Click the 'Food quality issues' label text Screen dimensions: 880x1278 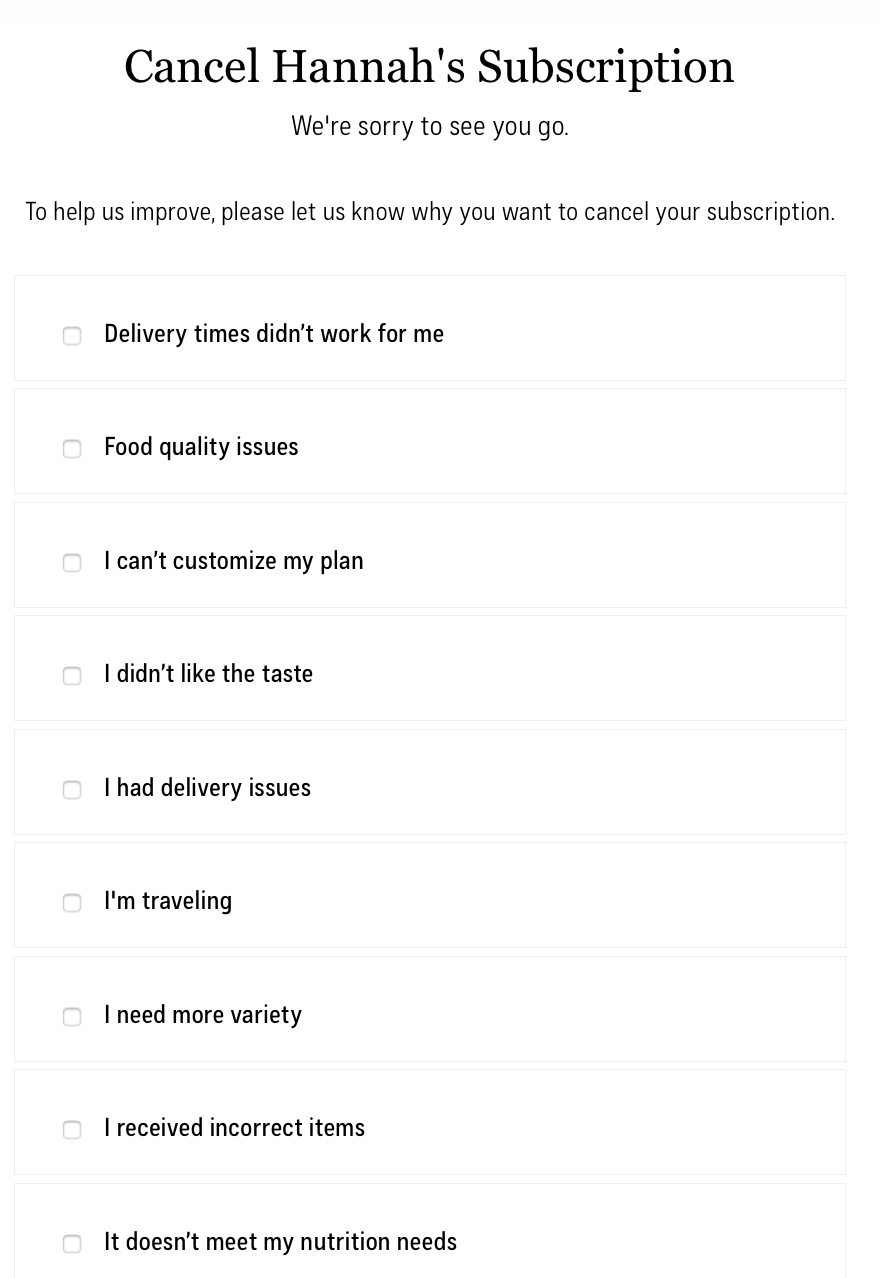pos(201,447)
